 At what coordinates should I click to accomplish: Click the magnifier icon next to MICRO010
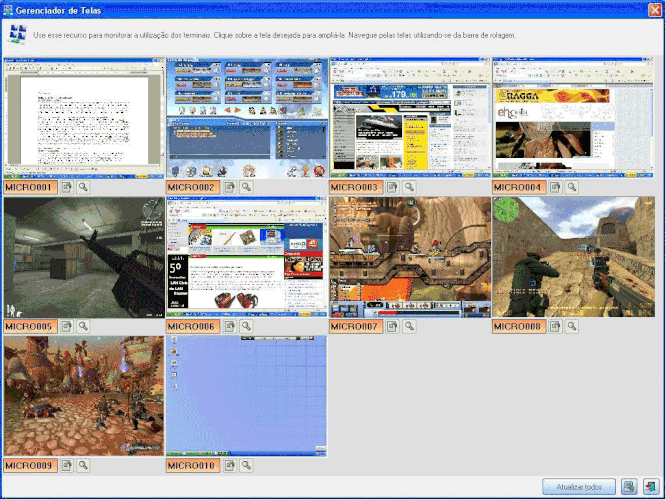click(x=246, y=466)
